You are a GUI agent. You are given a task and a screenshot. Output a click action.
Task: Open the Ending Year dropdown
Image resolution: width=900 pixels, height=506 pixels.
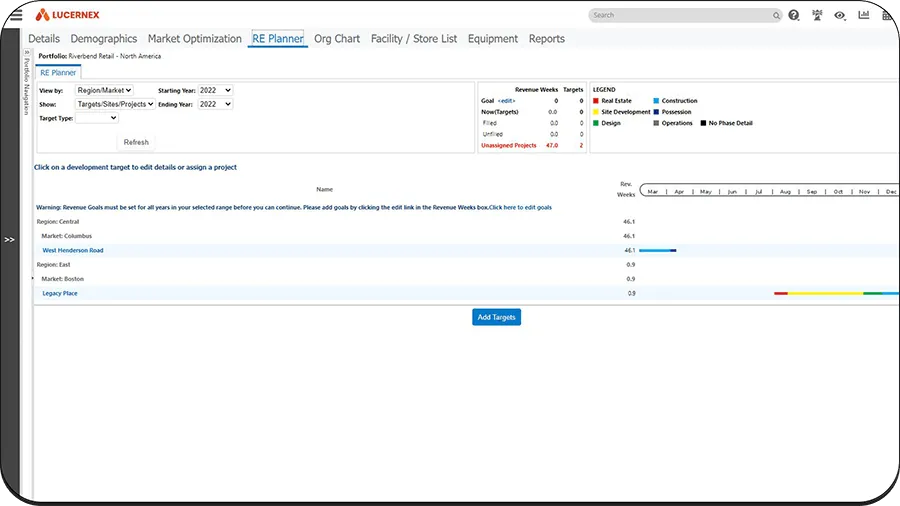click(x=215, y=104)
